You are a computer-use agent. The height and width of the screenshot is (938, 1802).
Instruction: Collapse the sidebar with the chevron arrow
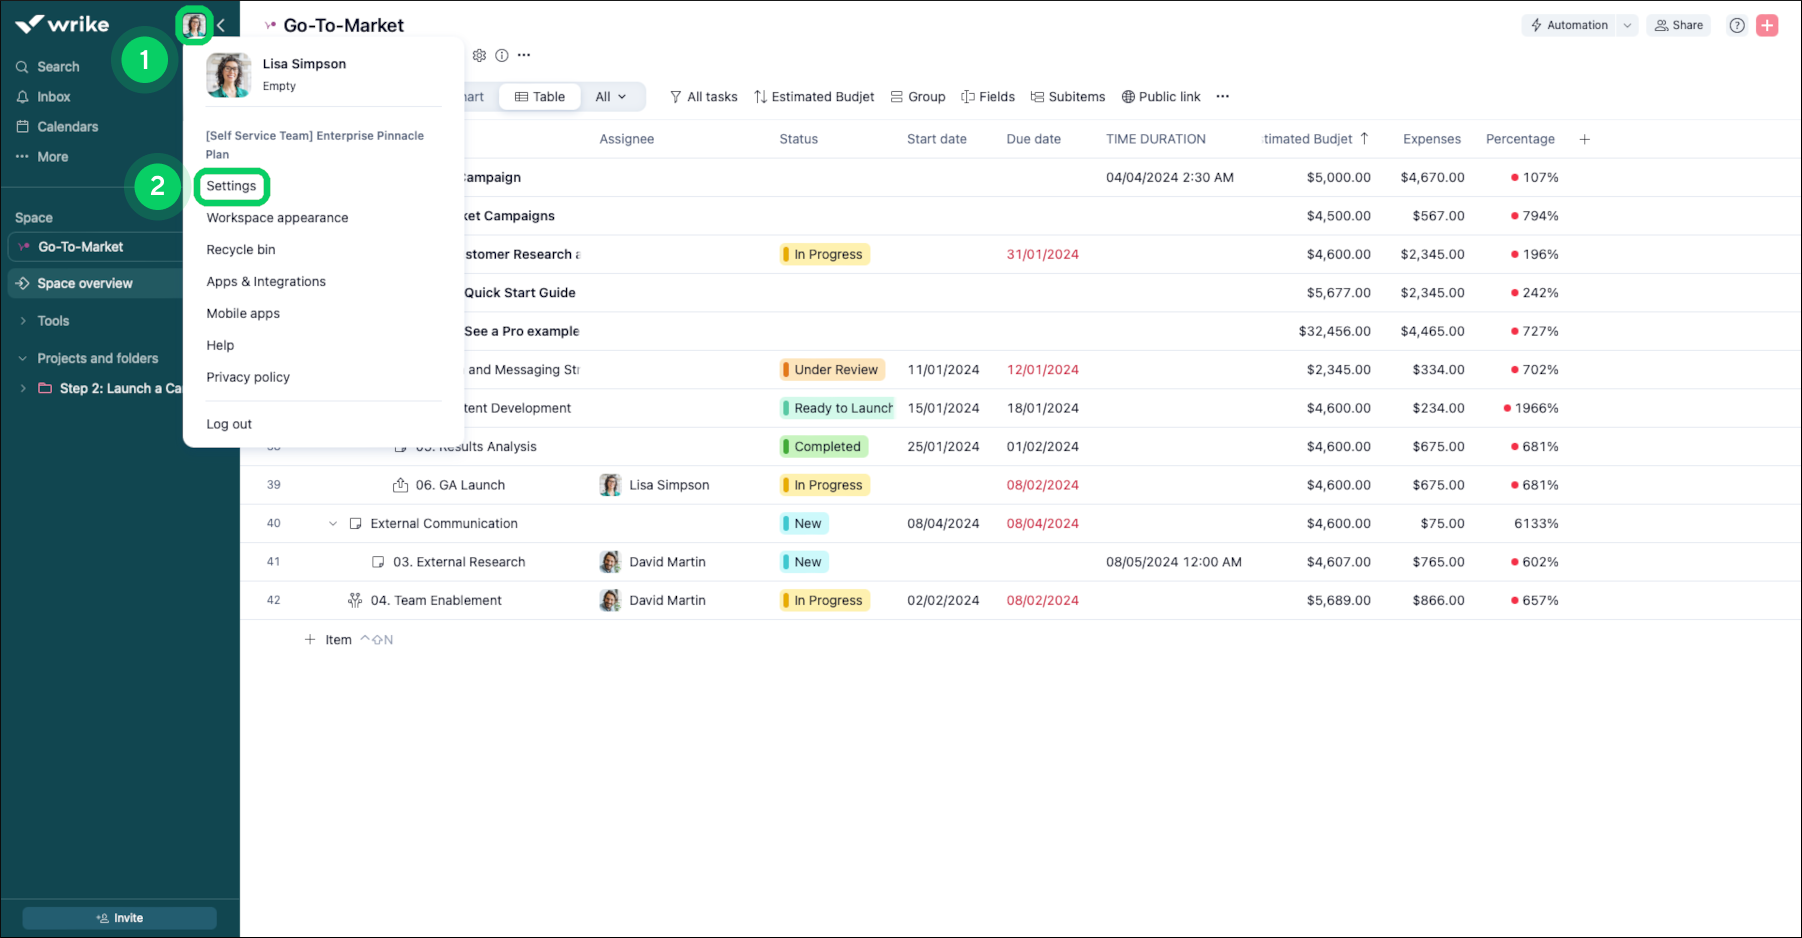221,25
